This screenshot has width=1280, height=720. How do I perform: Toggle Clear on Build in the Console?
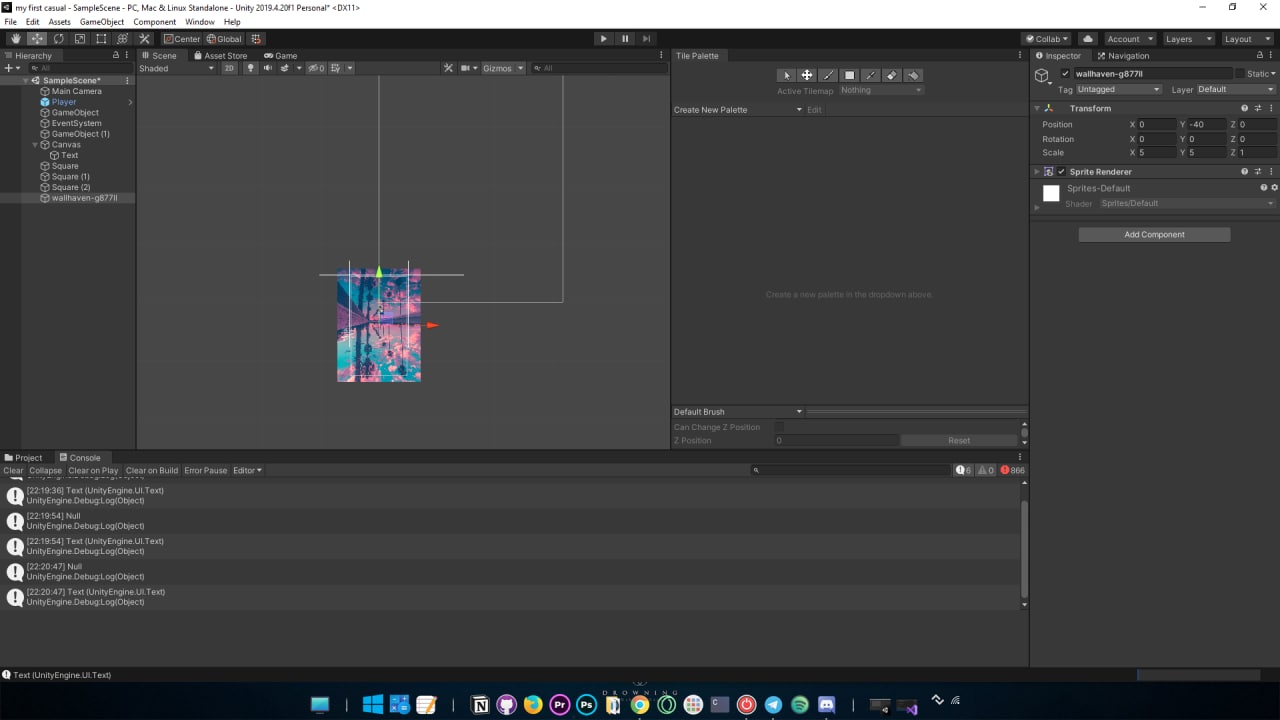coord(152,470)
